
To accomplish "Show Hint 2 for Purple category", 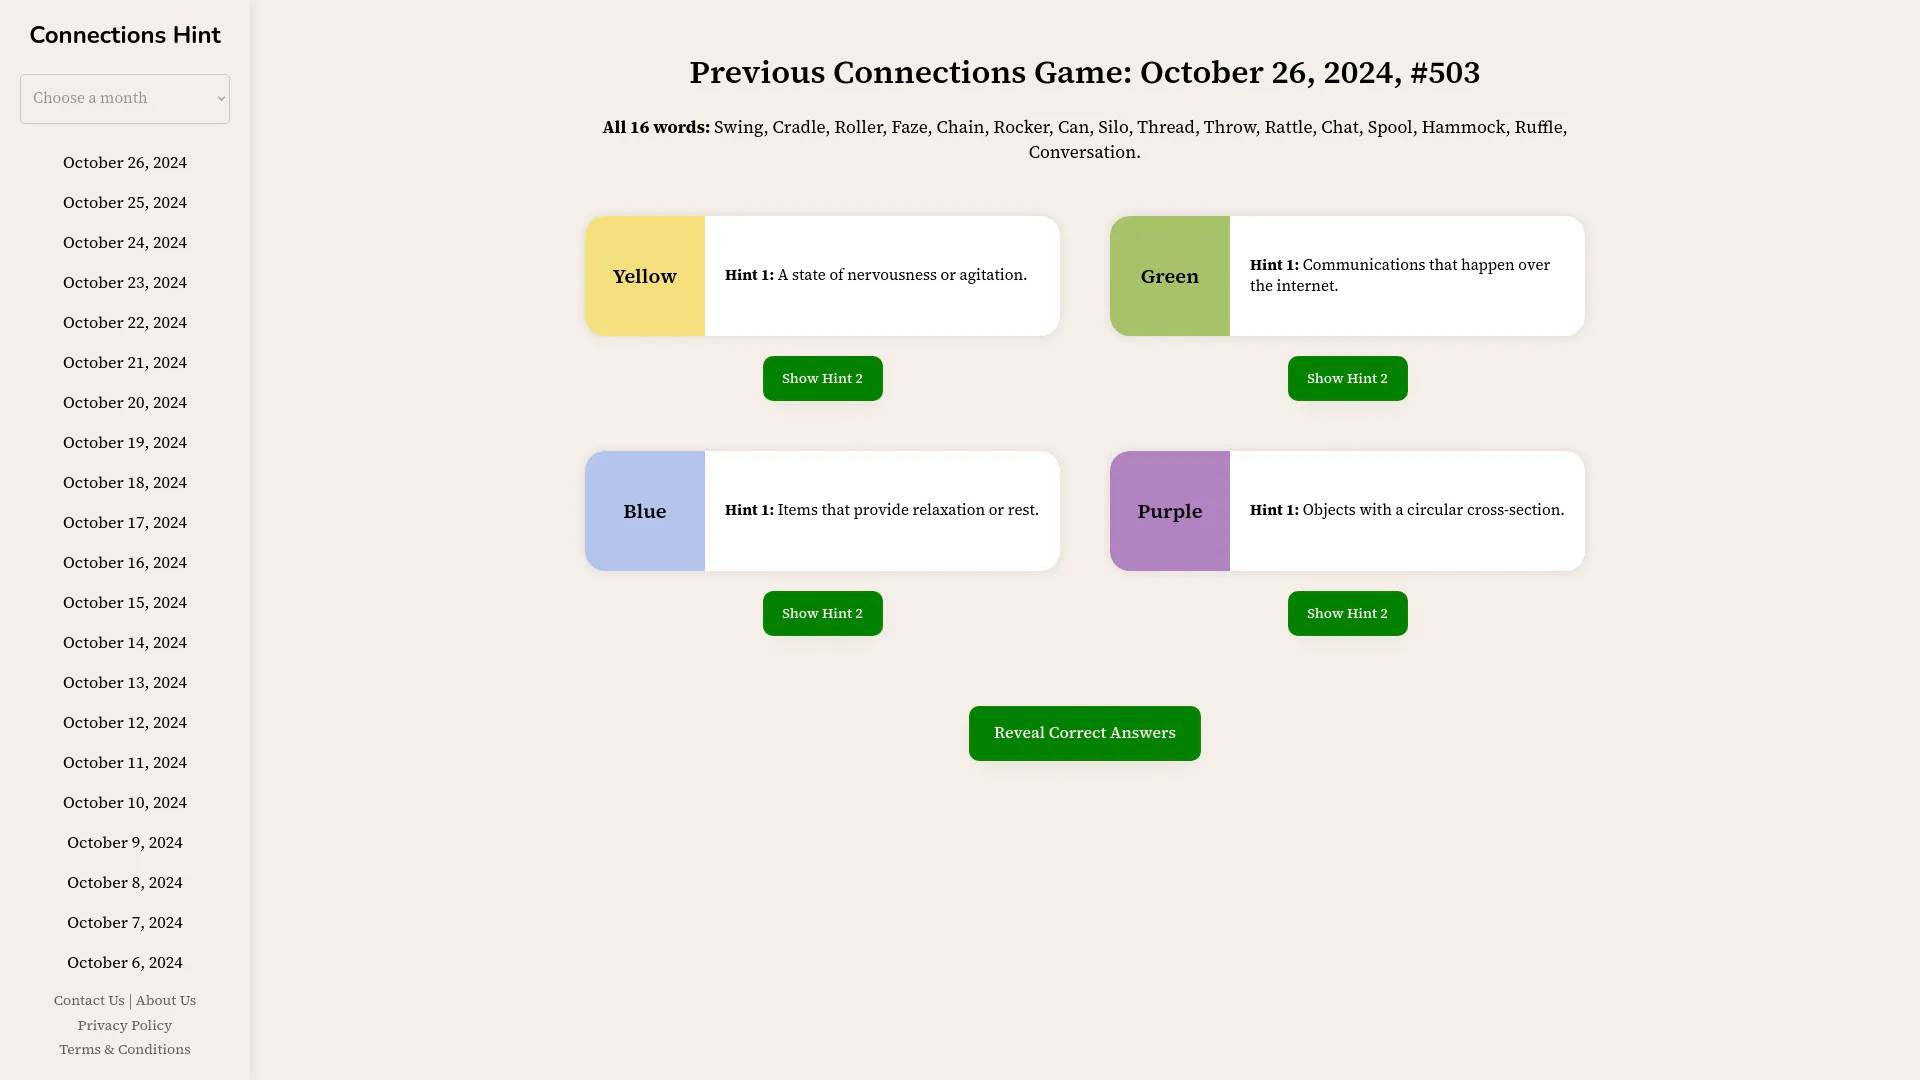I will tap(1348, 613).
